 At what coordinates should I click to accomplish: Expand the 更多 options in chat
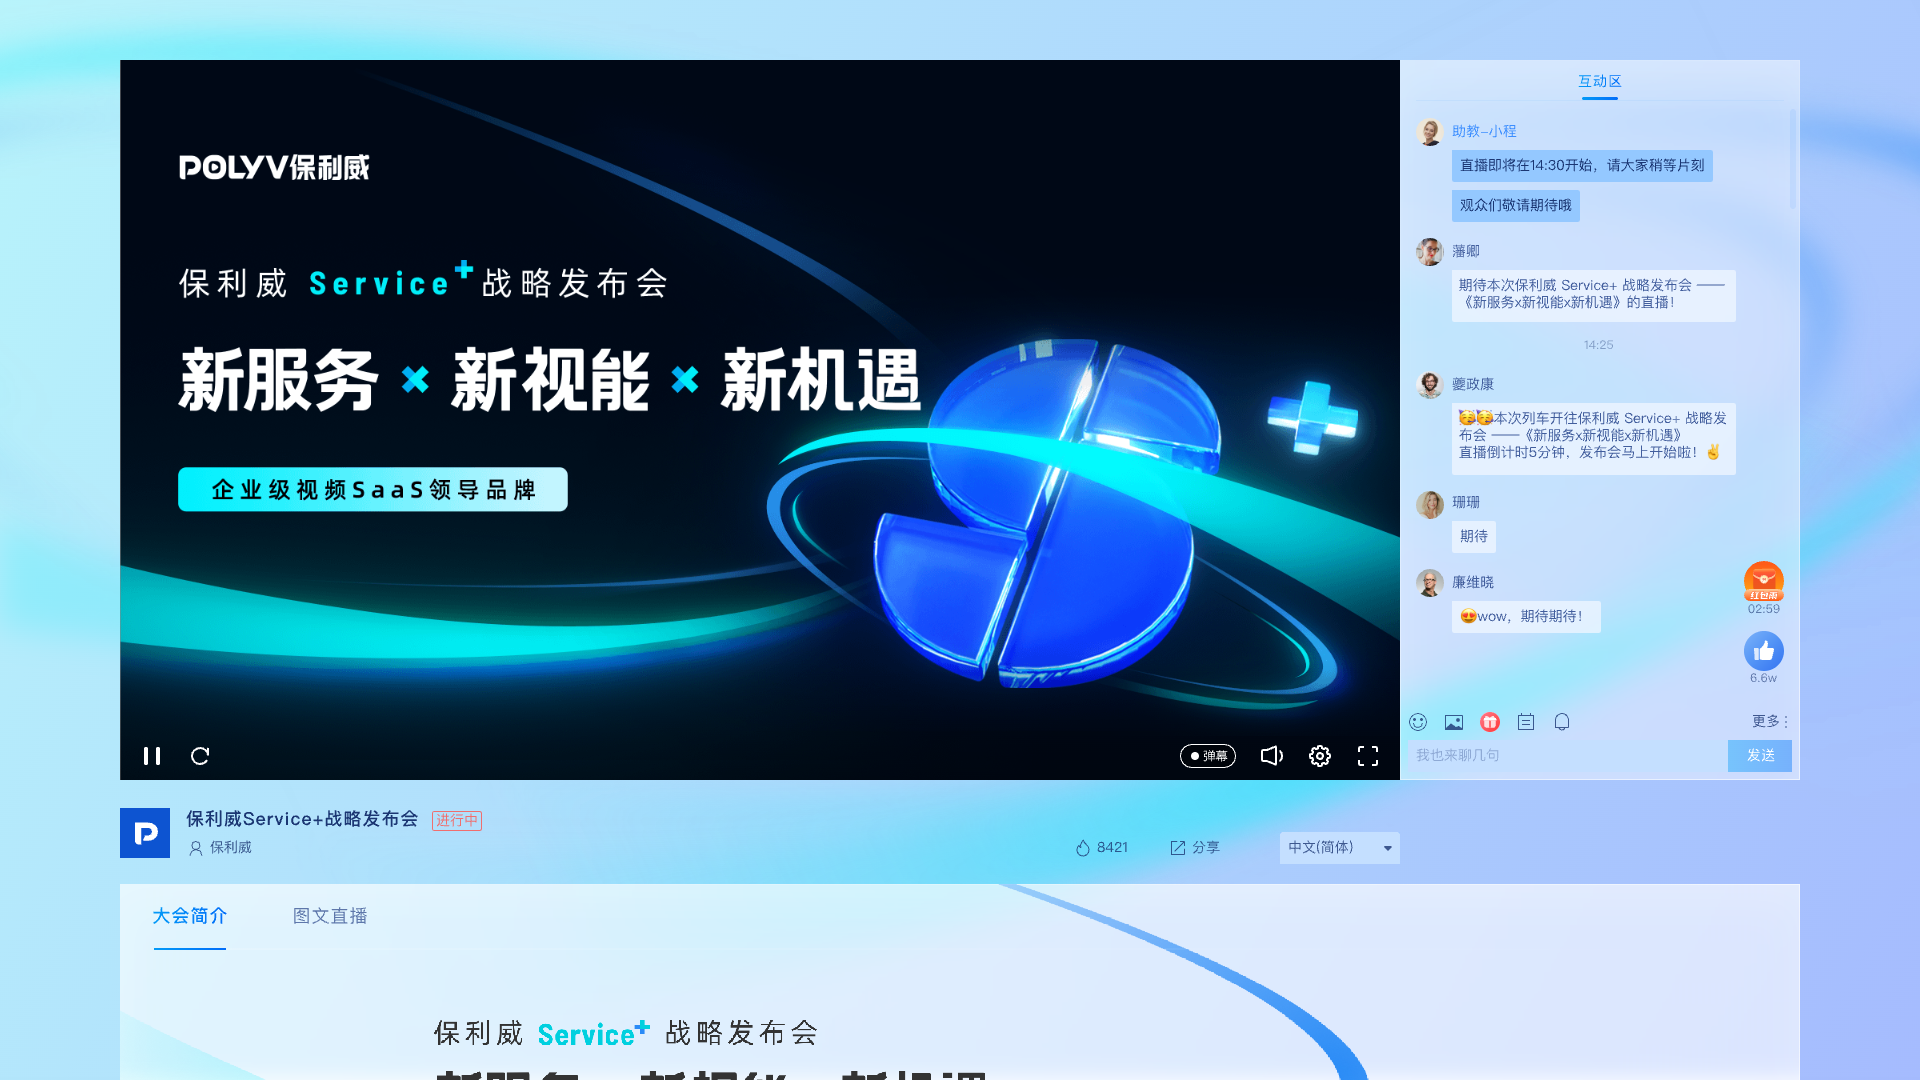tap(1769, 721)
